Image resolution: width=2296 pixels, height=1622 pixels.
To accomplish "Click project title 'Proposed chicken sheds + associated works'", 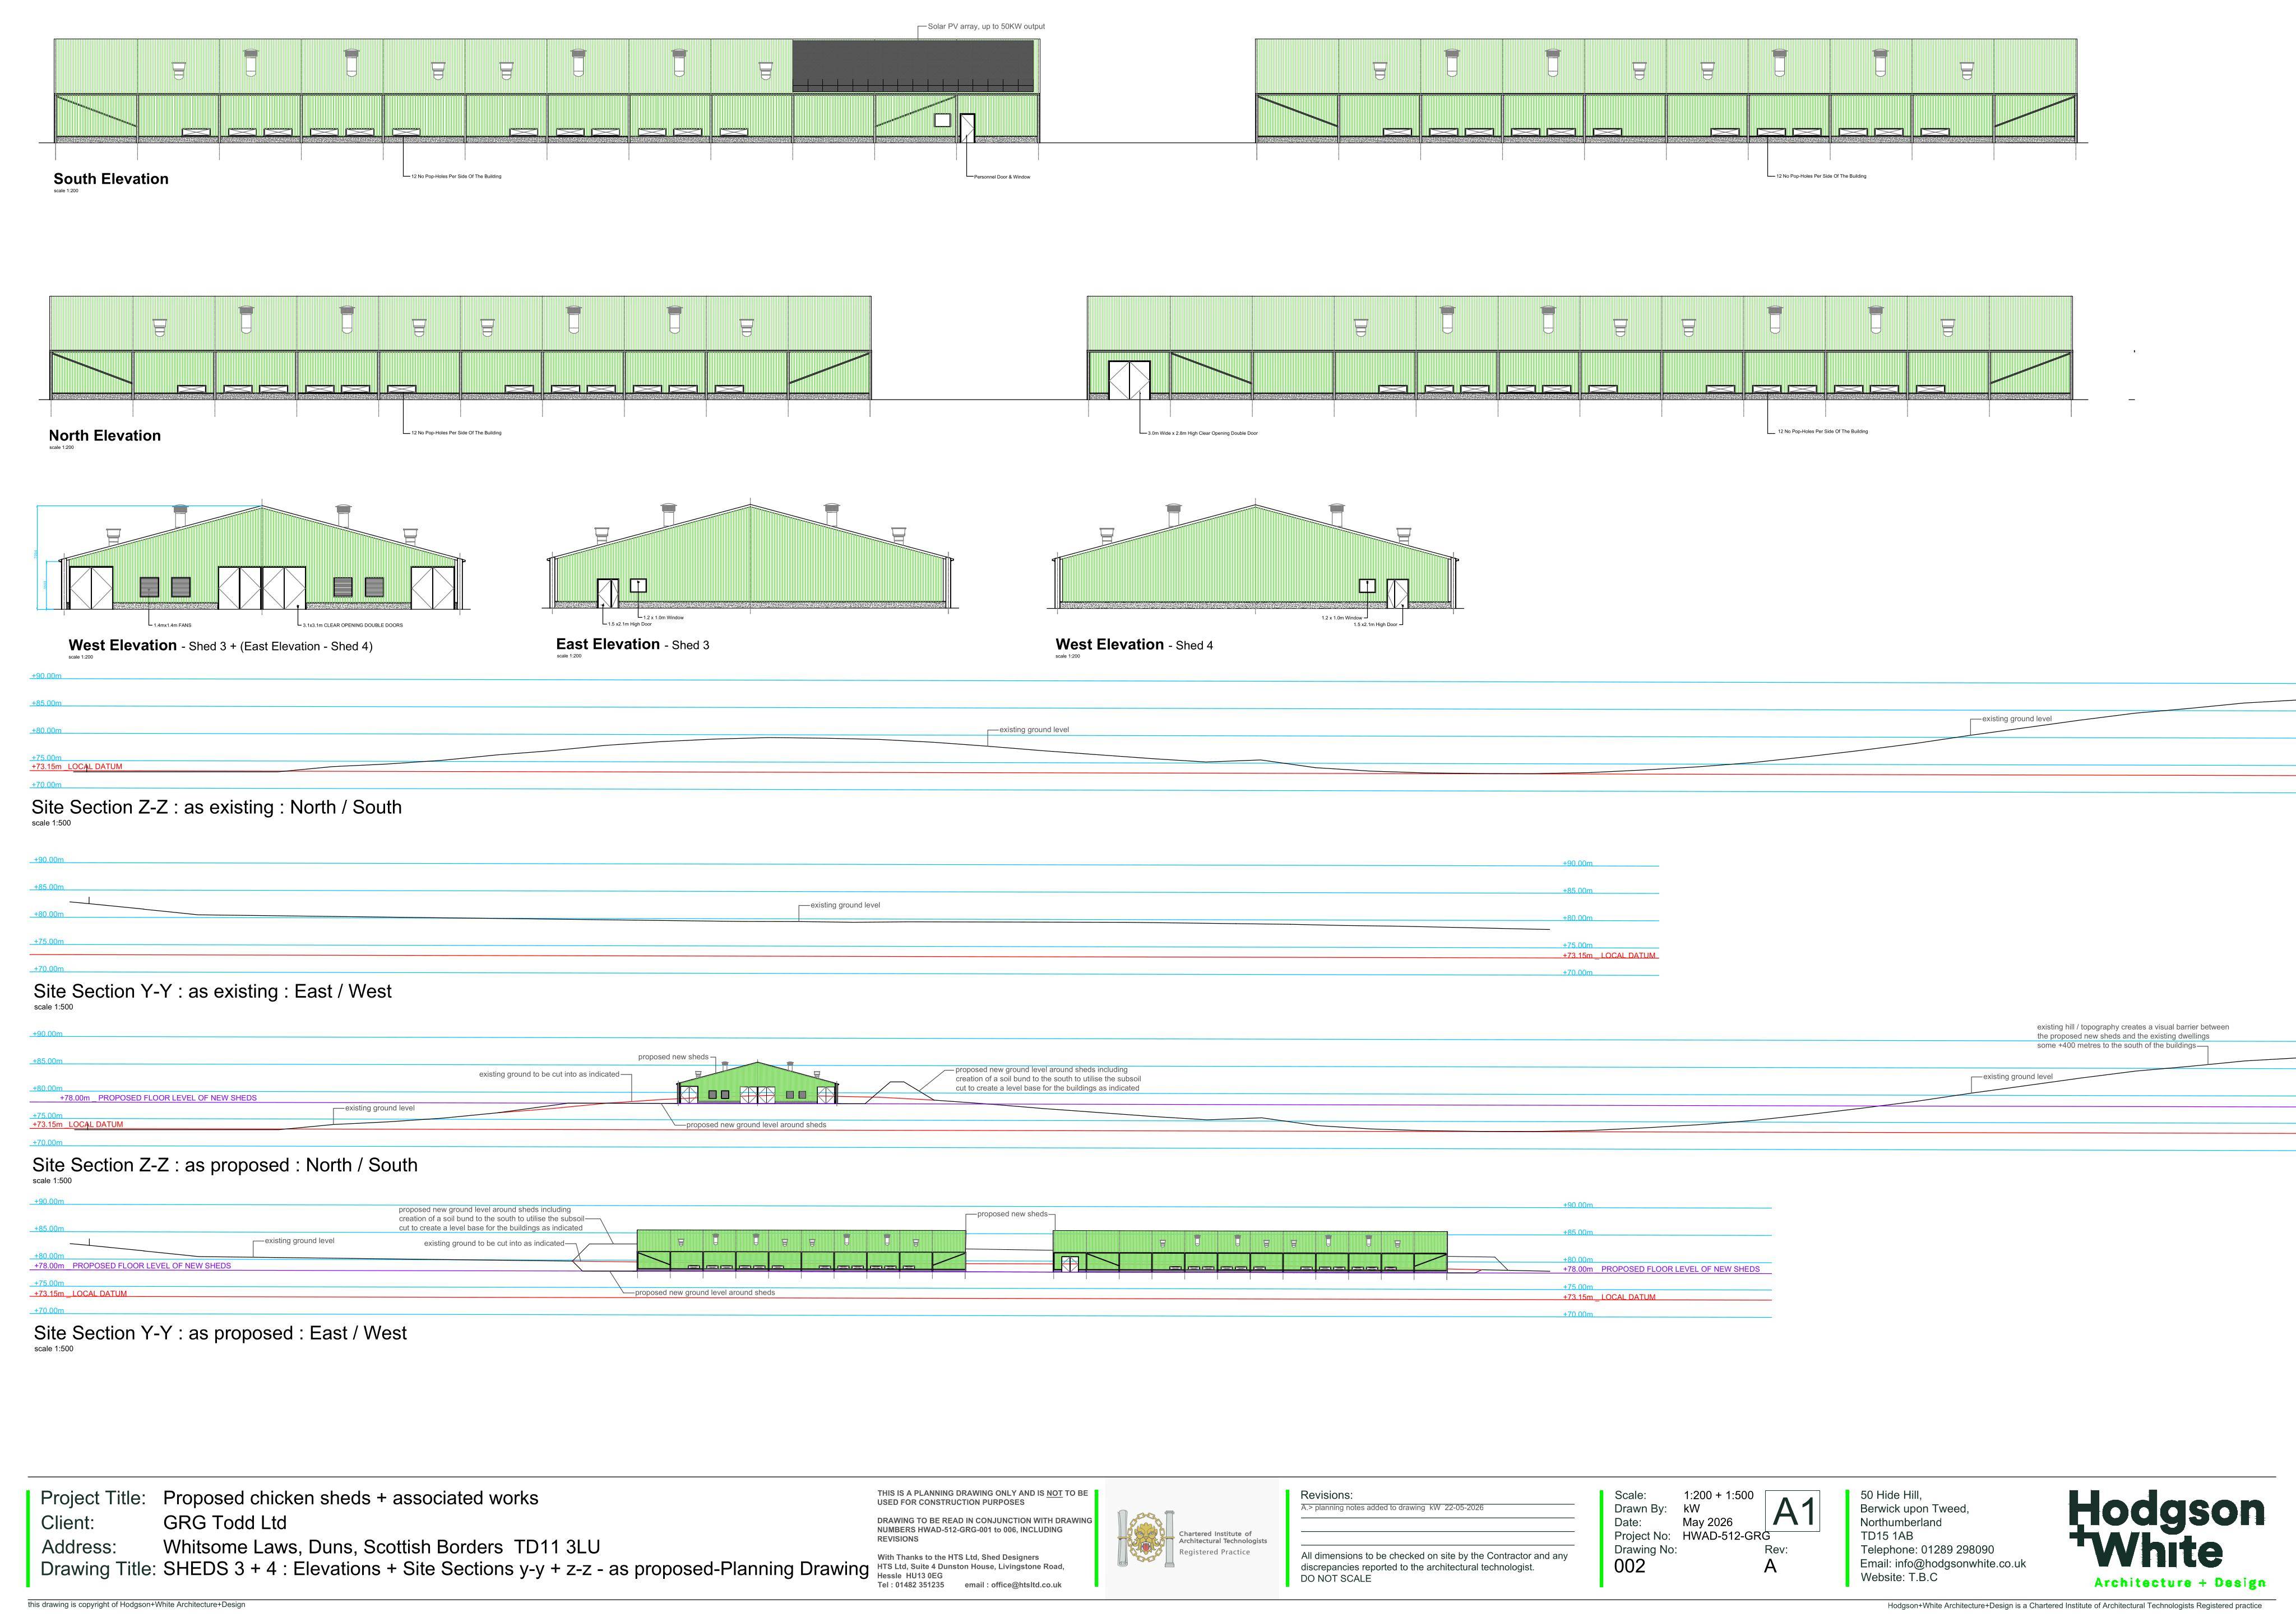I will pyautogui.click(x=351, y=1498).
